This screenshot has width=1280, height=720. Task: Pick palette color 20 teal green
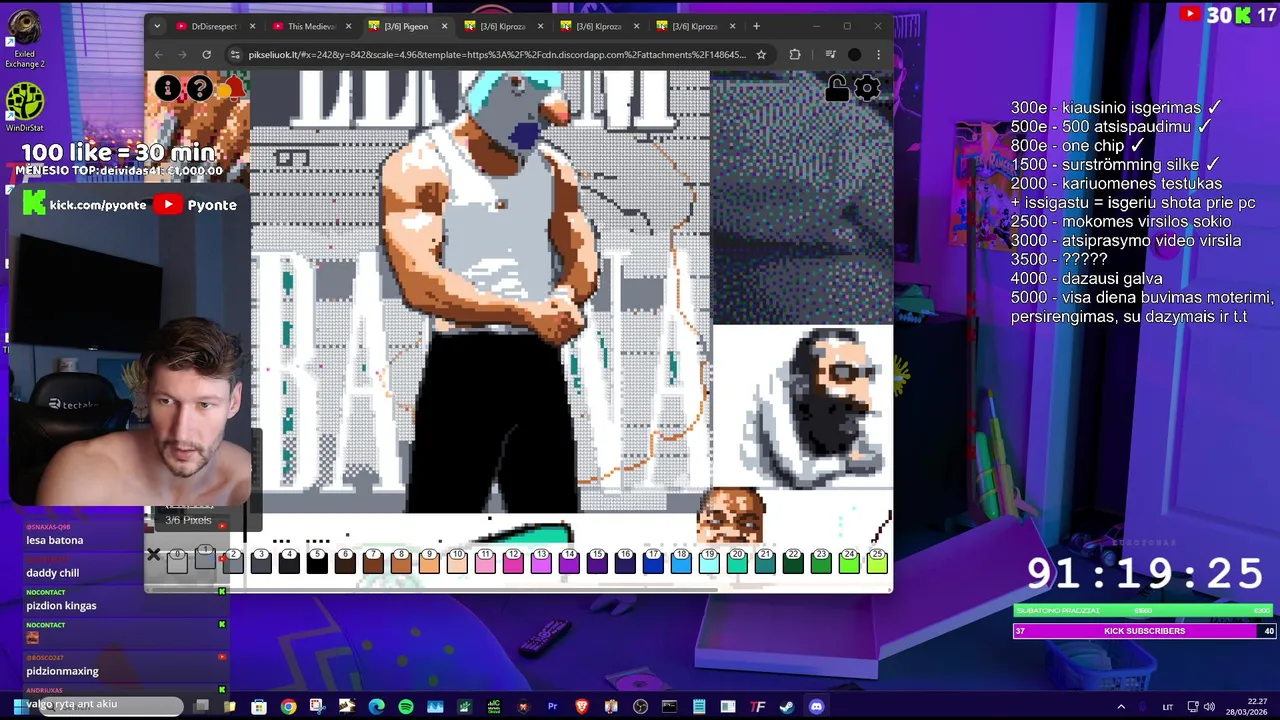737,562
